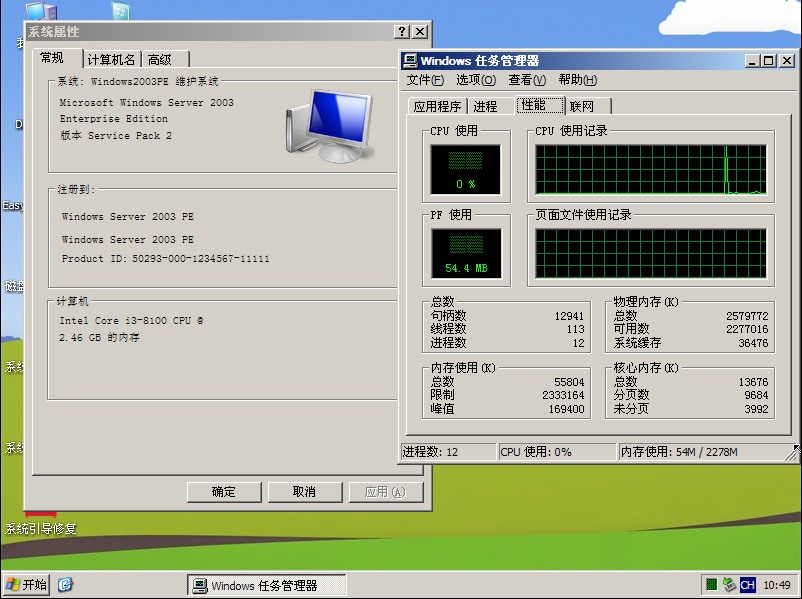Open the Start menu flag icon
This screenshot has height=599, width=802.
coord(13,584)
